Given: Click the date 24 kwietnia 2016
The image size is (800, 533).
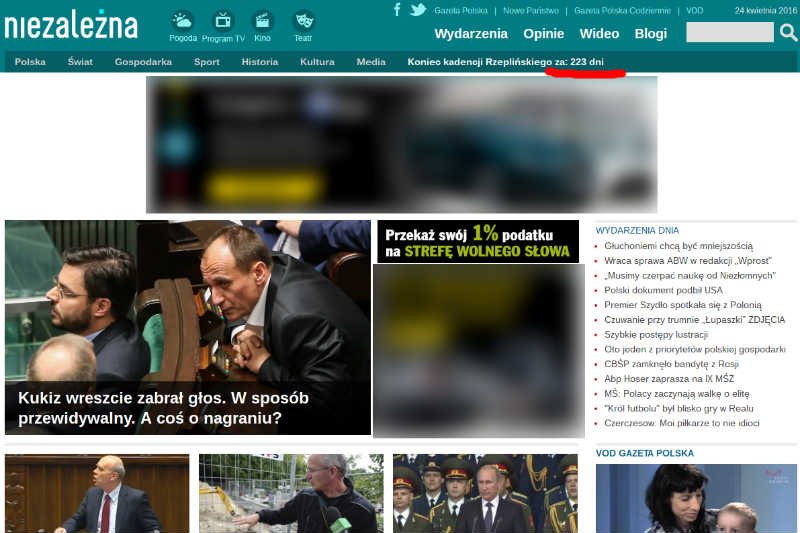Looking at the screenshot, I should click(765, 10).
